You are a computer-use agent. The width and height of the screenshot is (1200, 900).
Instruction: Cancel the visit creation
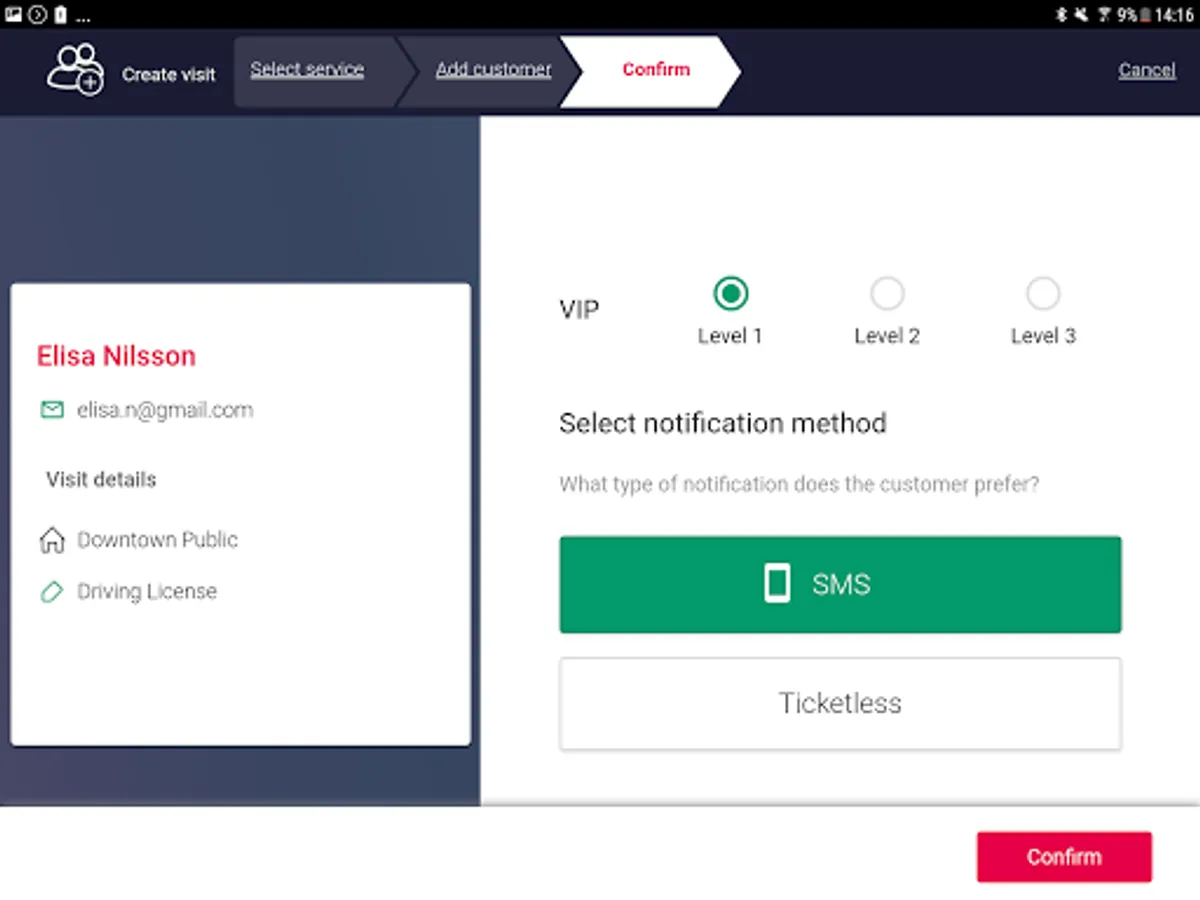1147,70
